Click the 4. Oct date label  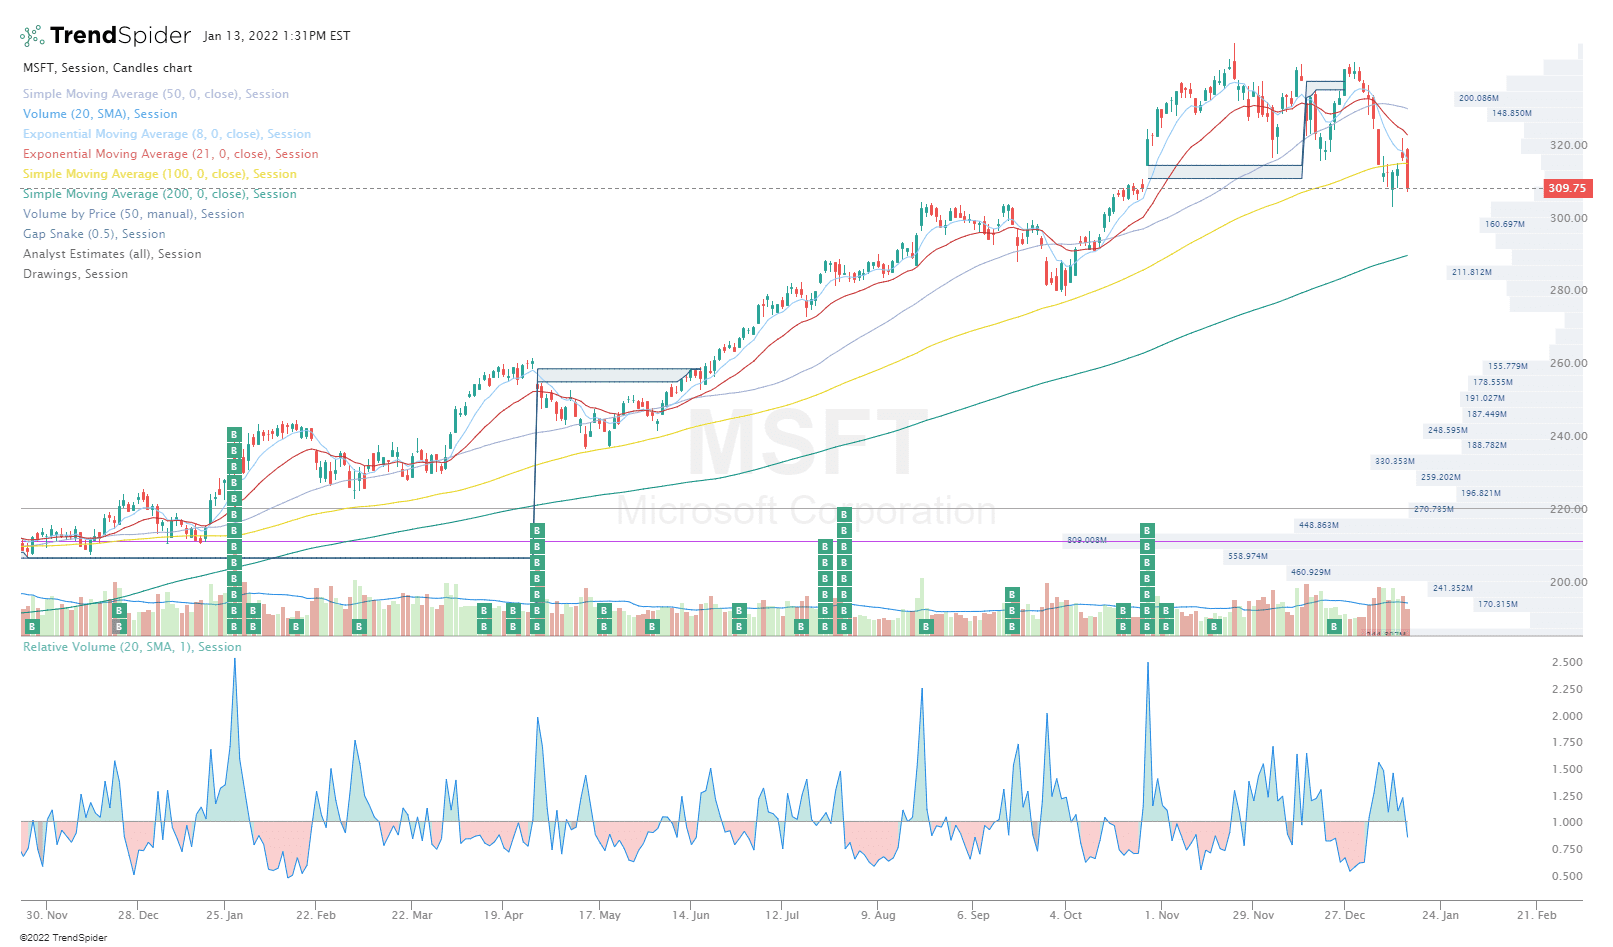coord(1066,915)
